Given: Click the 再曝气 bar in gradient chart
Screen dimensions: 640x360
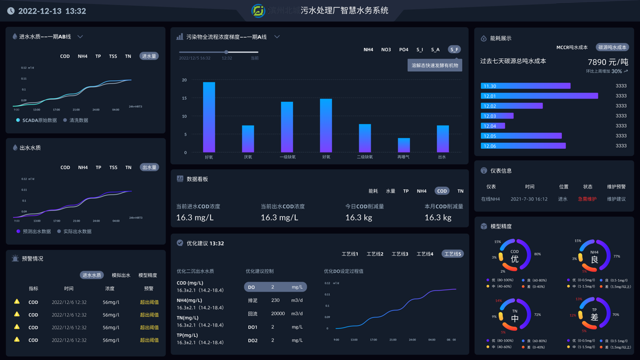Looking at the screenshot, I should (404, 145).
